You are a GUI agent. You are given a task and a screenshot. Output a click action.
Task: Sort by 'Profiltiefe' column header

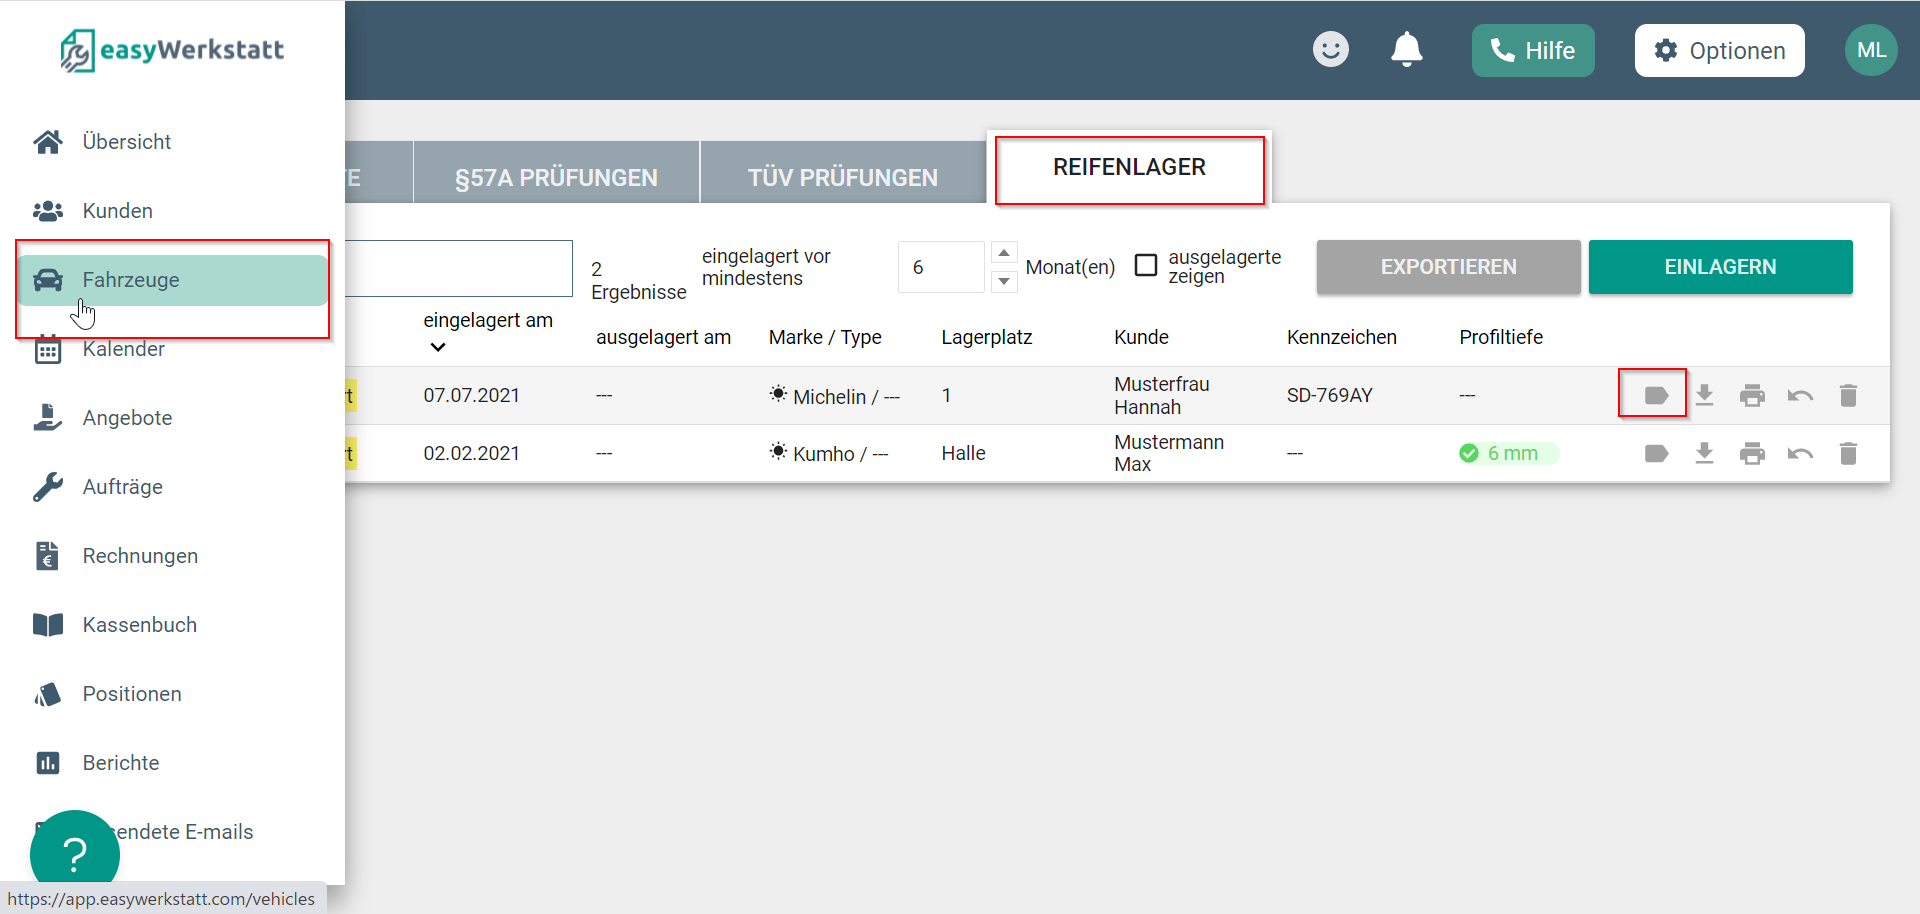[1501, 338]
